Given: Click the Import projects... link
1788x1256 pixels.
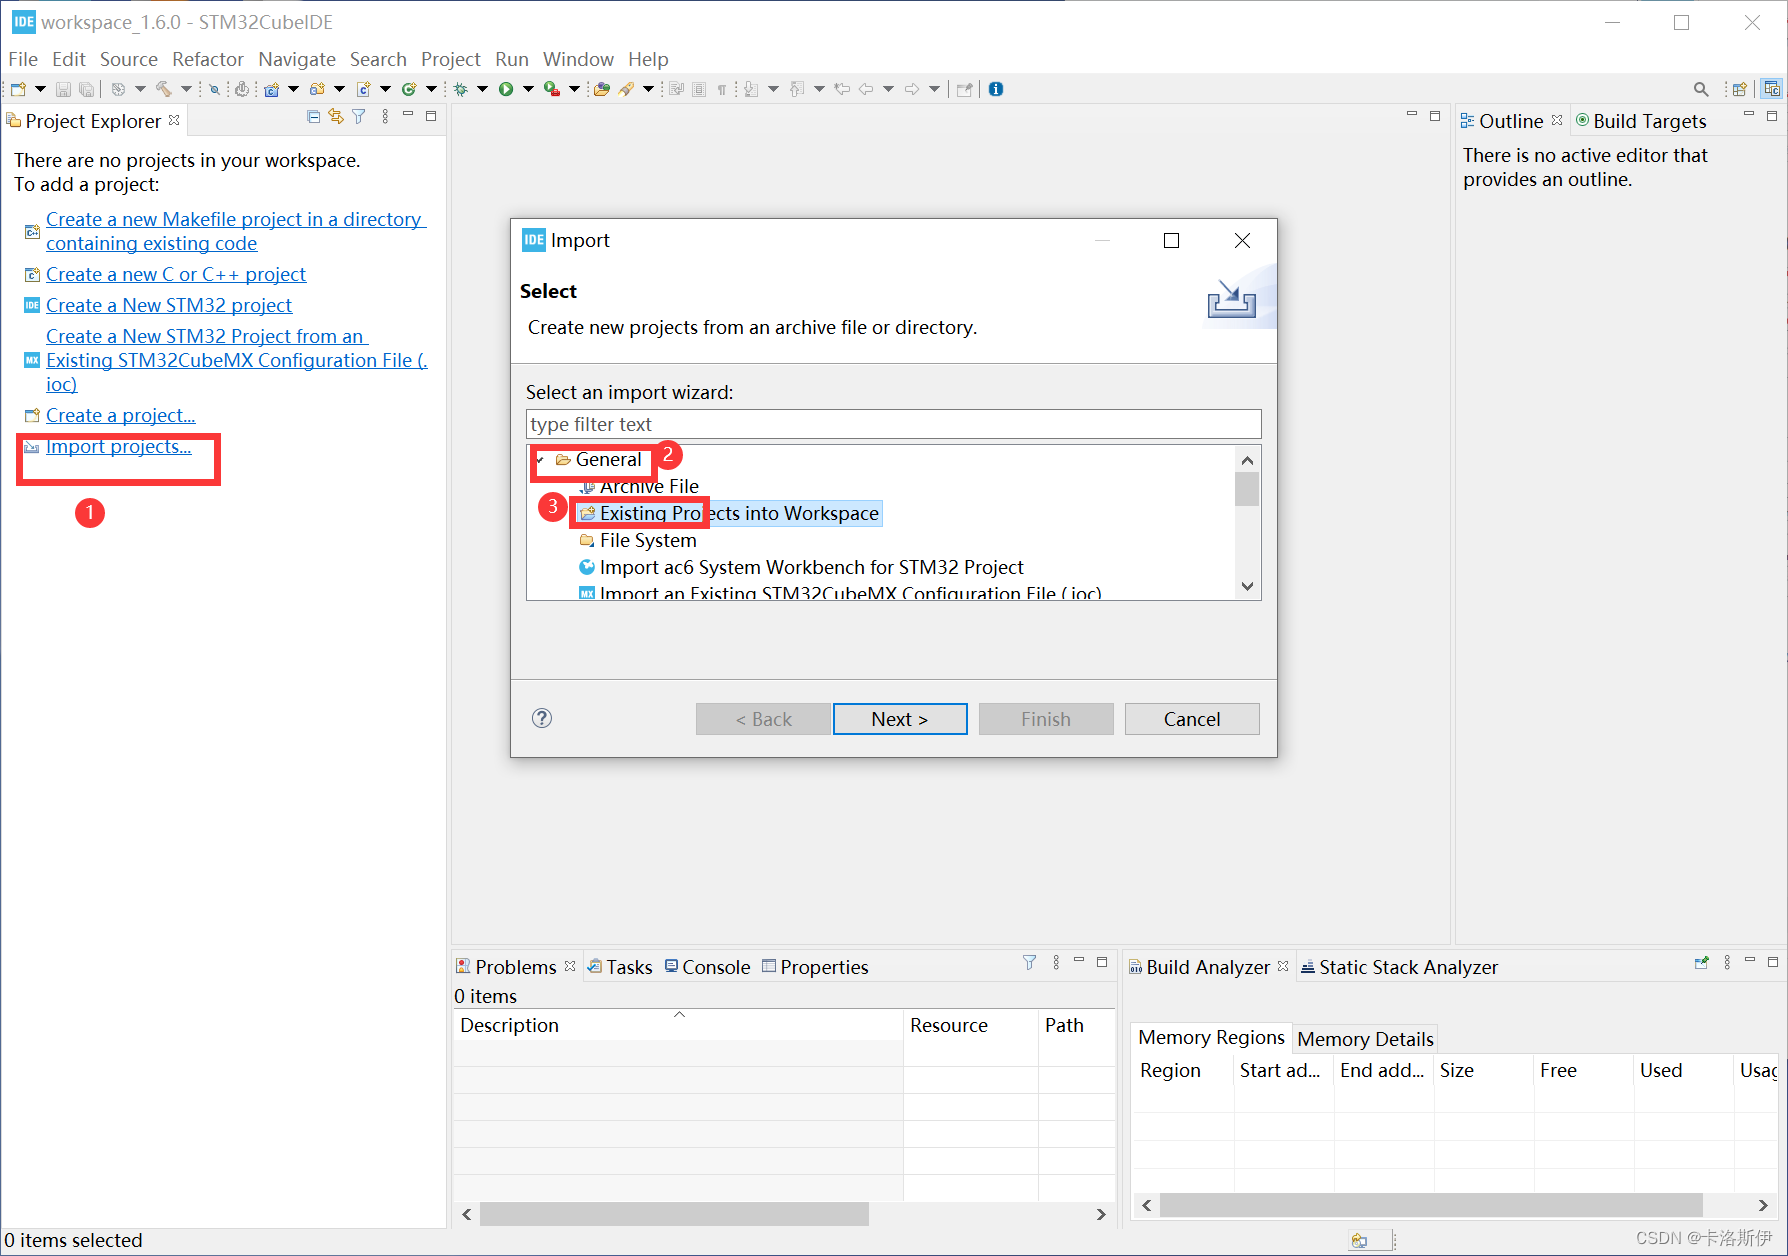Looking at the screenshot, I should click(118, 446).
